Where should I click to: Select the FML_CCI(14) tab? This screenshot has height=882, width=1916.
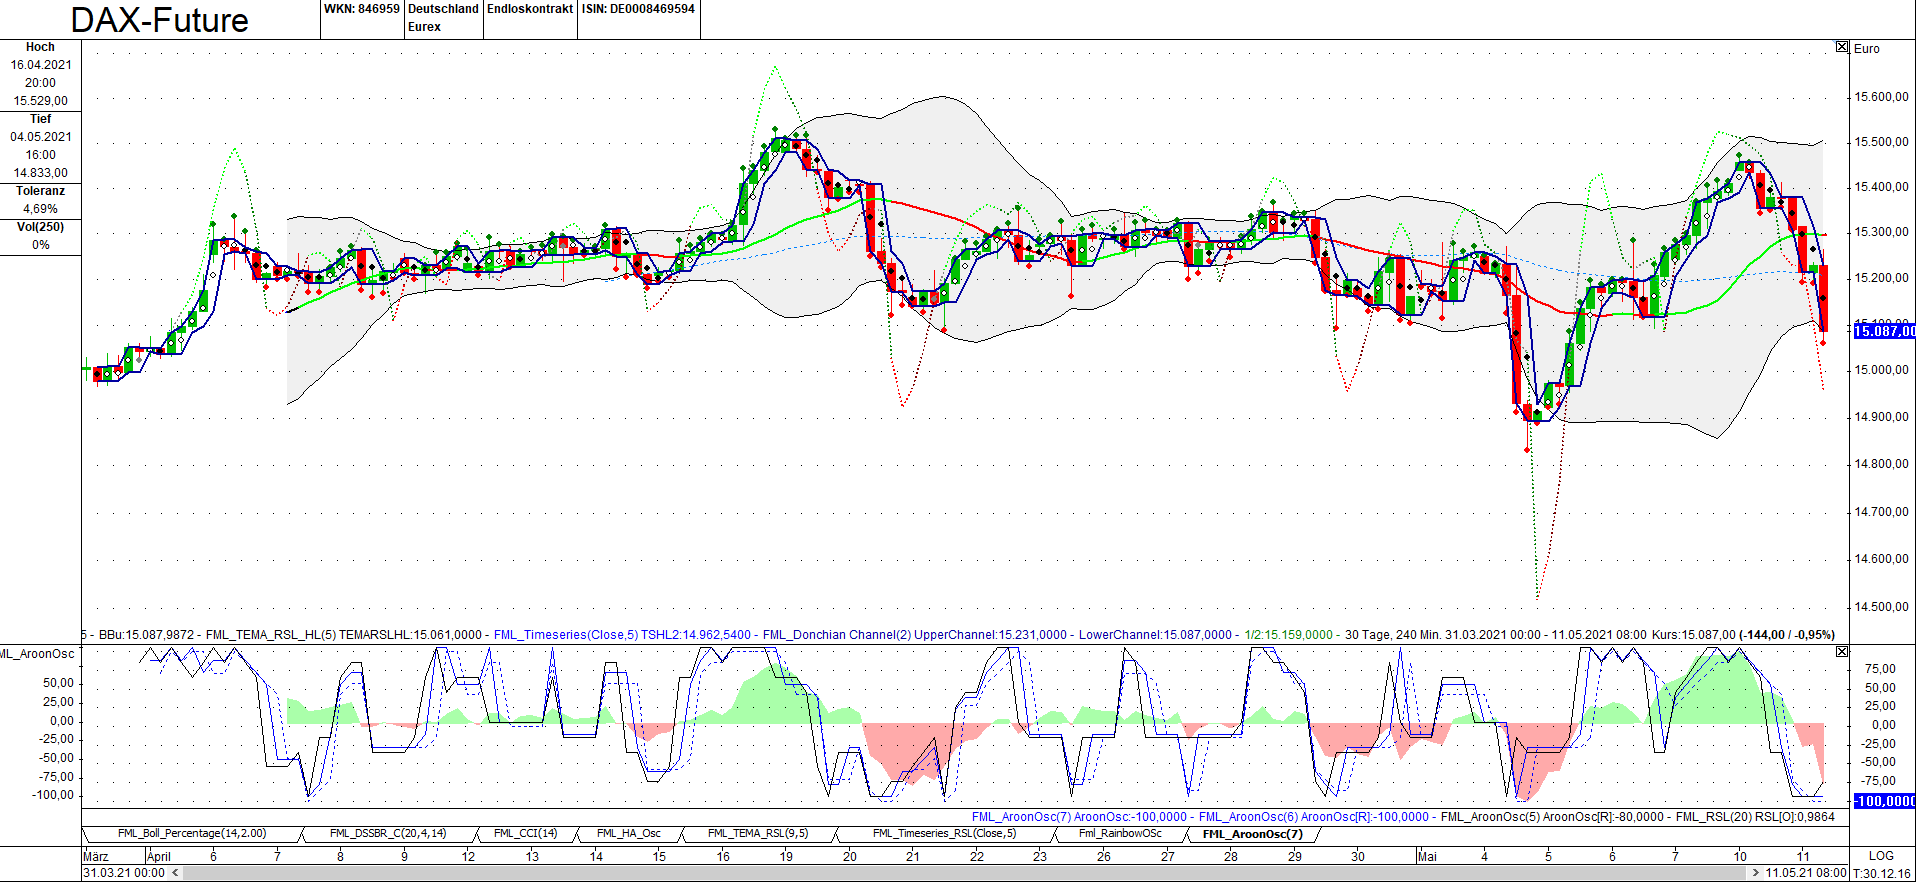(525, 833)
